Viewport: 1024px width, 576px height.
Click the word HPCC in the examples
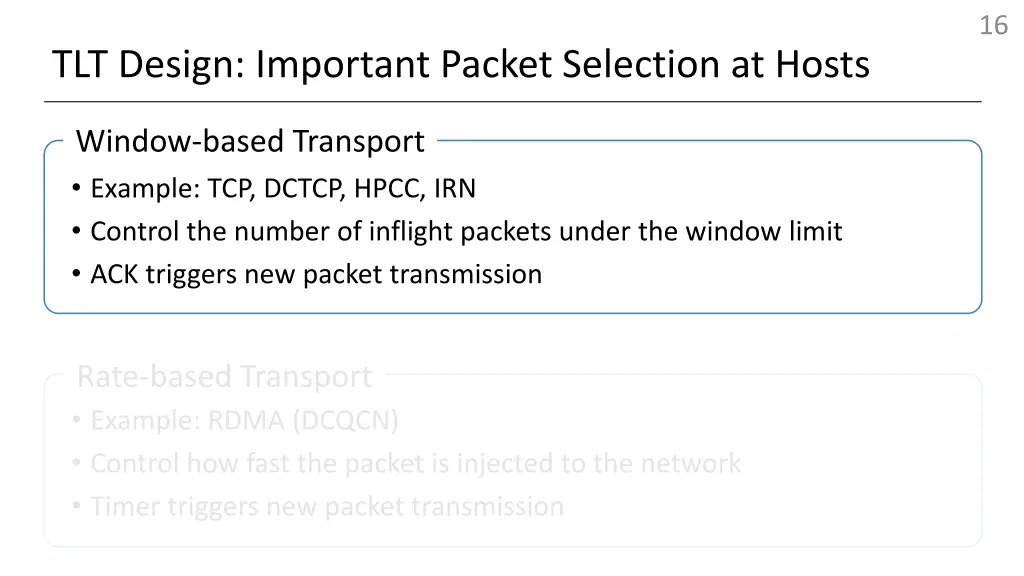point(387,189)
